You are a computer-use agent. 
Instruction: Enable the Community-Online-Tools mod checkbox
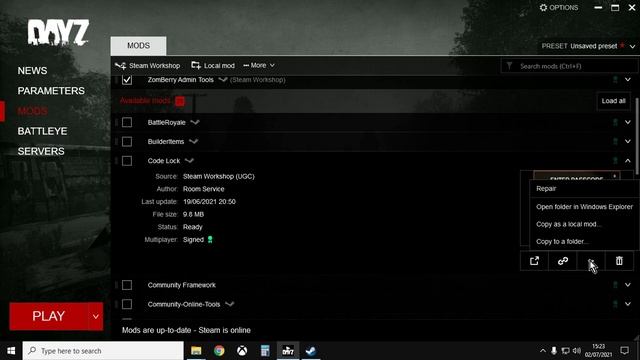pos(127,304)
